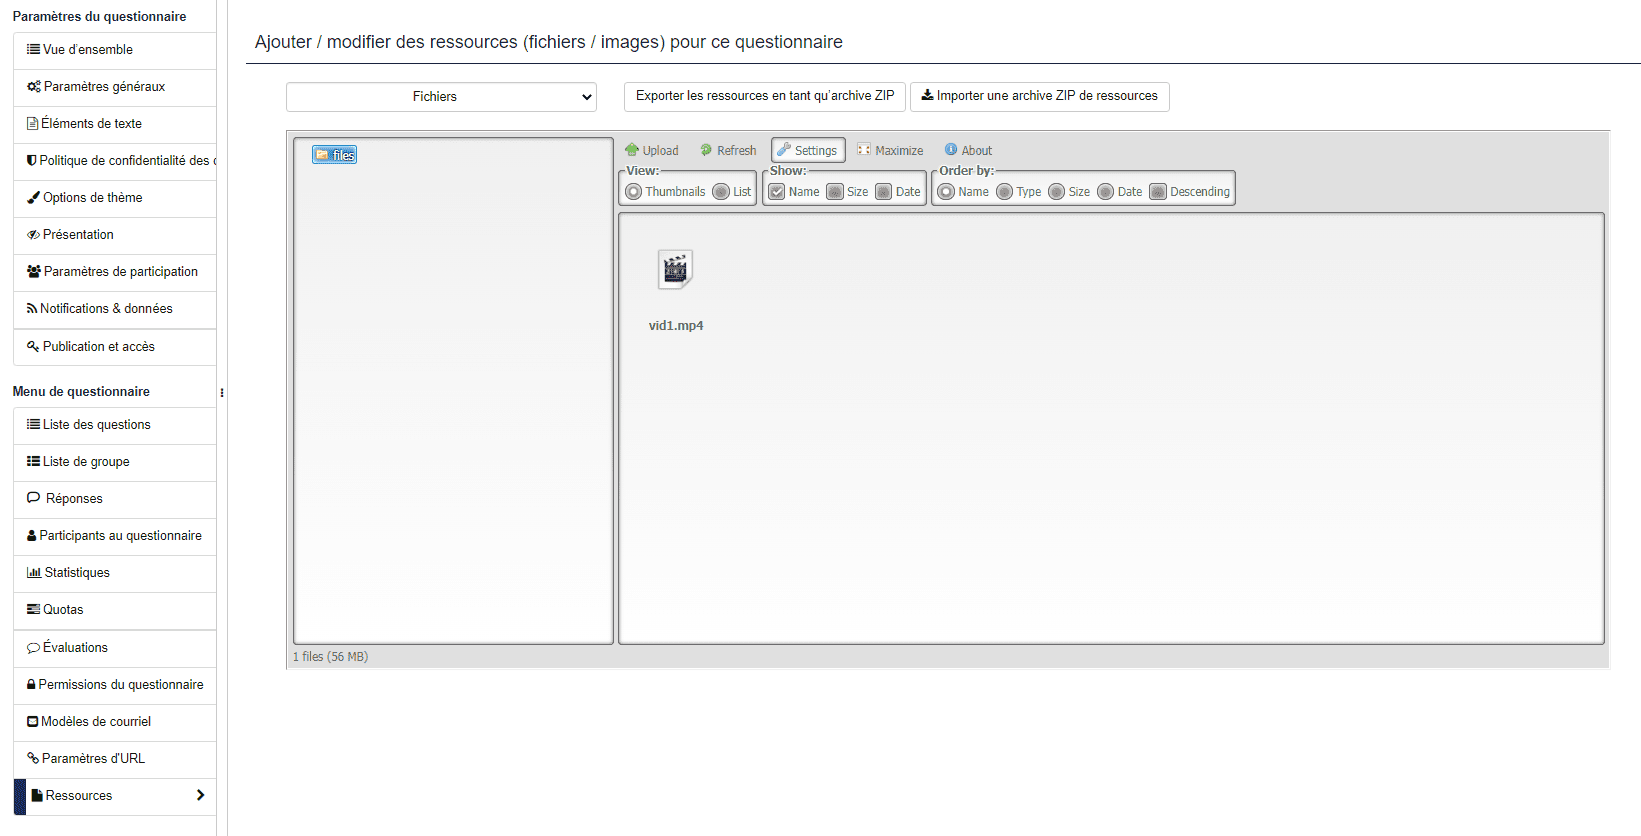
Task: Open Permissions du questionnaire
Action: (115, 685)
